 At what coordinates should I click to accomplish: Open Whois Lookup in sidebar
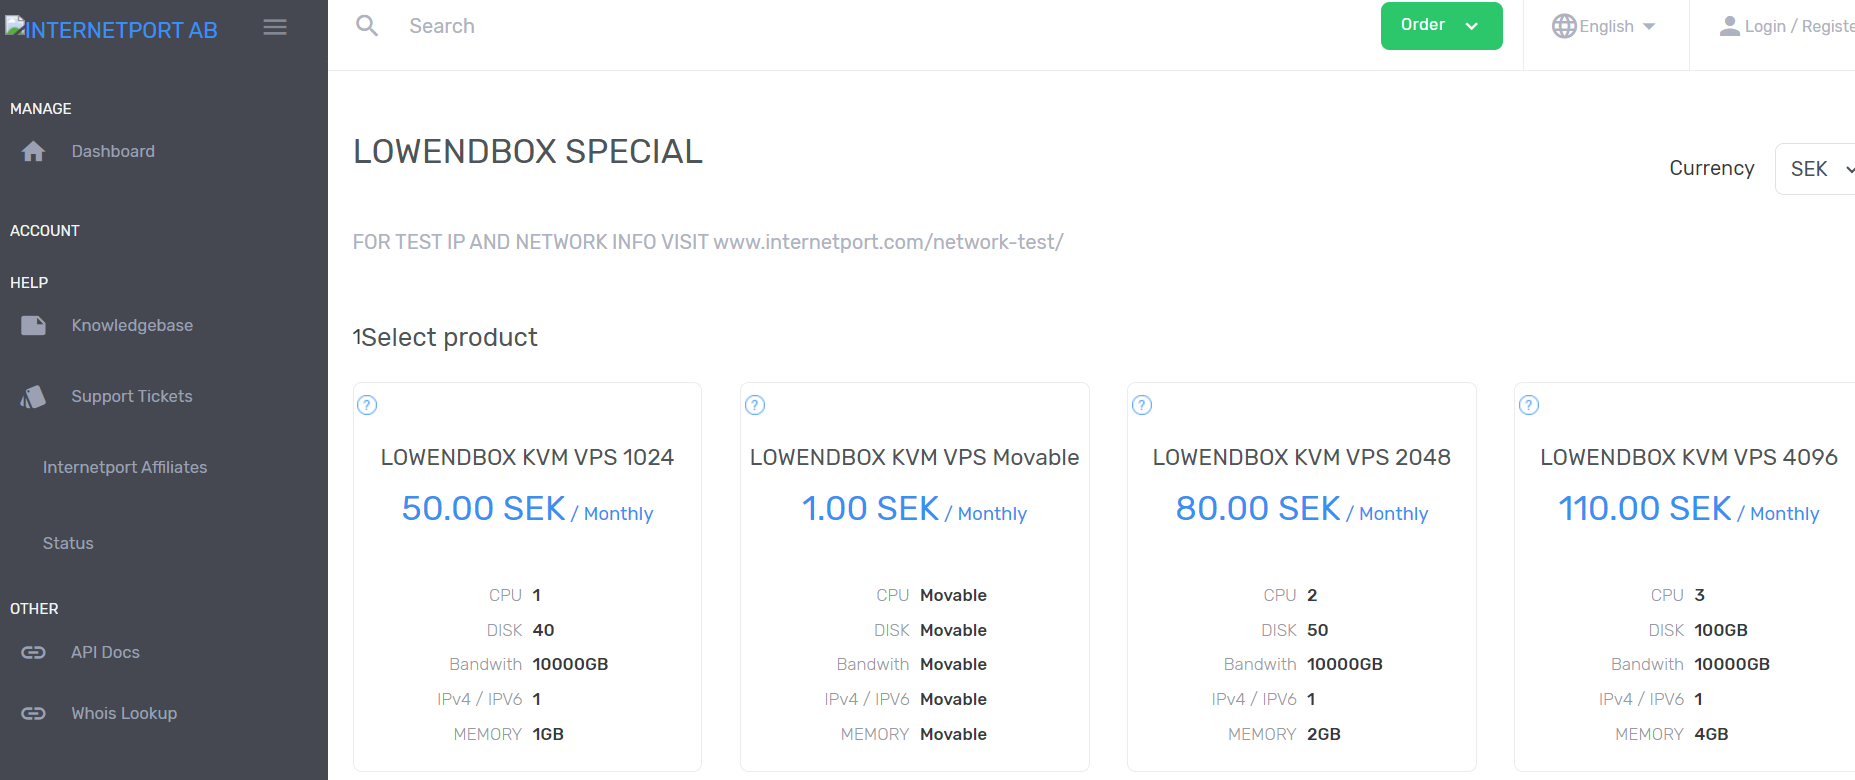pos(124,713)
